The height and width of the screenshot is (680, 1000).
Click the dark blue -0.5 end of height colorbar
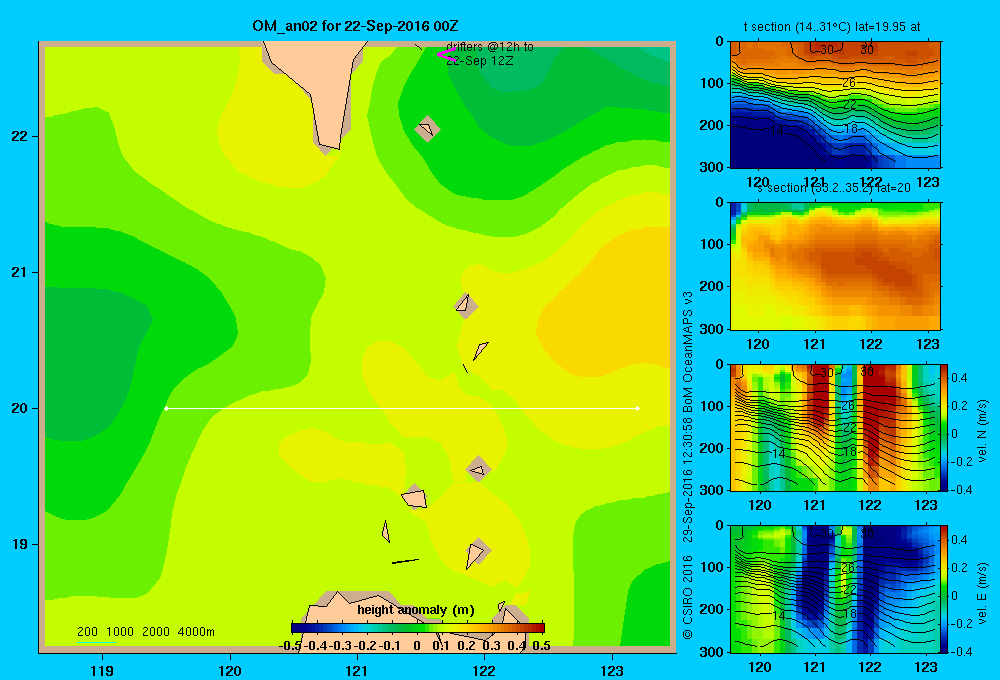[297, 628]
